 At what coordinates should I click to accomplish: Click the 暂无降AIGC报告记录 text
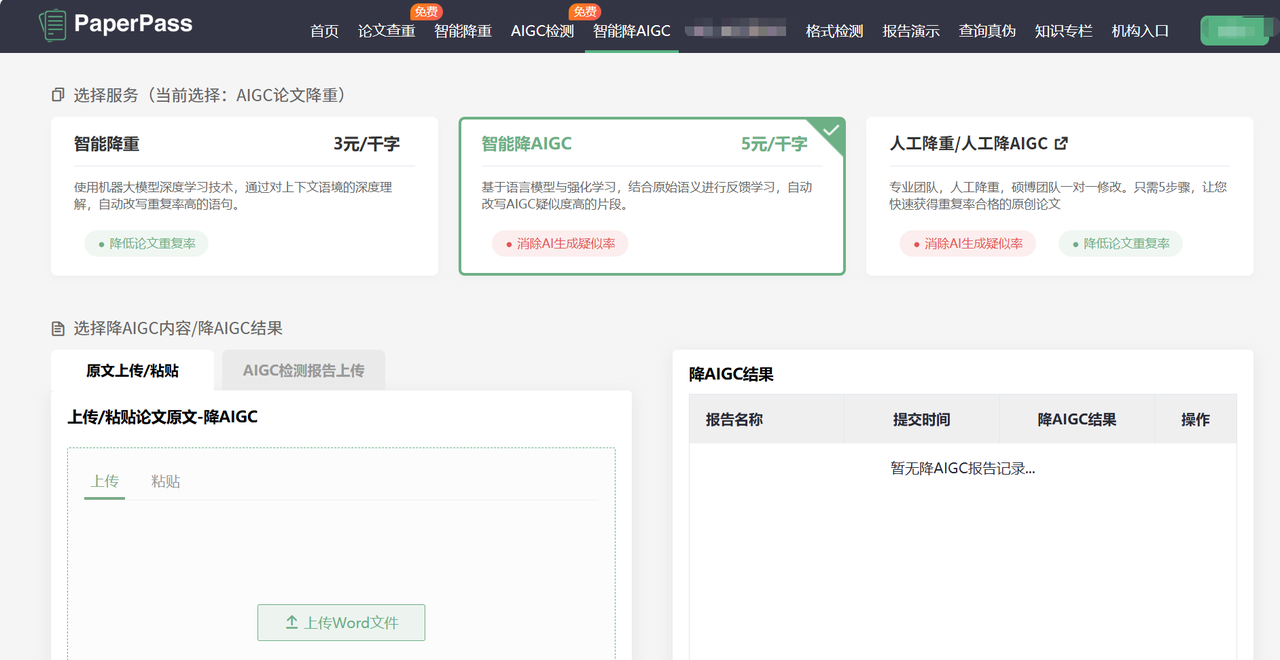(x=963, y=468)
